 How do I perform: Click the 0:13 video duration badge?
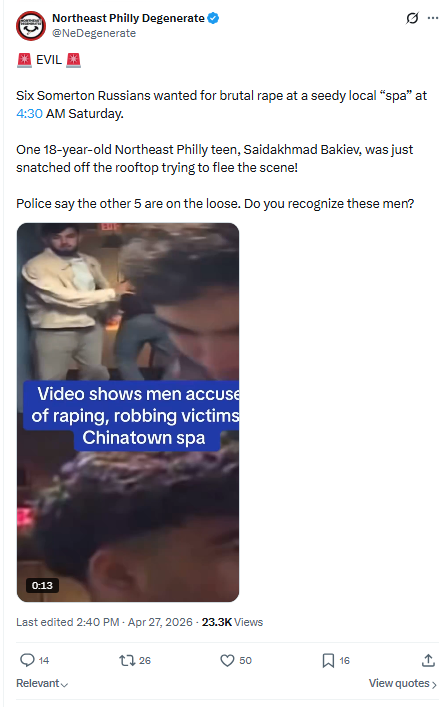42,585
